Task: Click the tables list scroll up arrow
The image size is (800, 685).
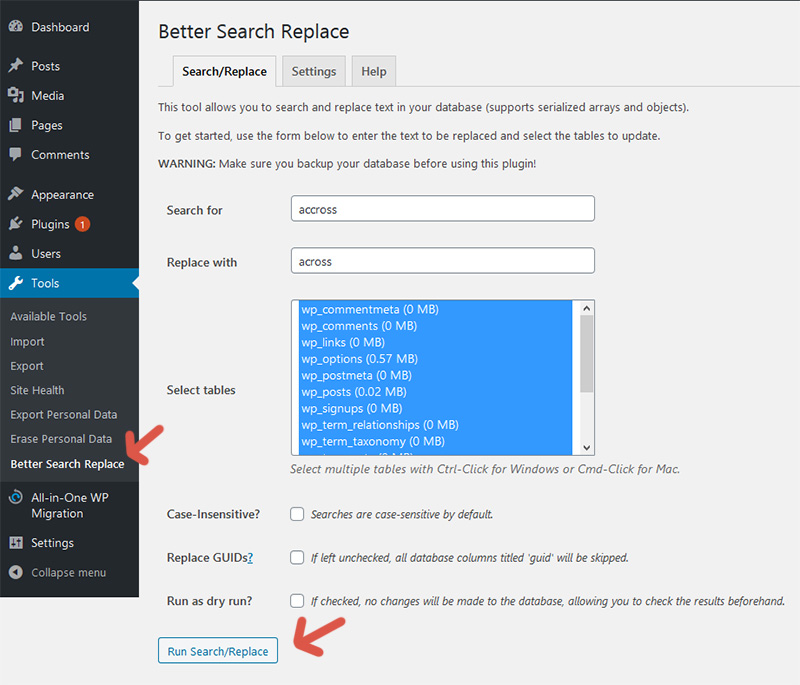Action: coord(587,308)
